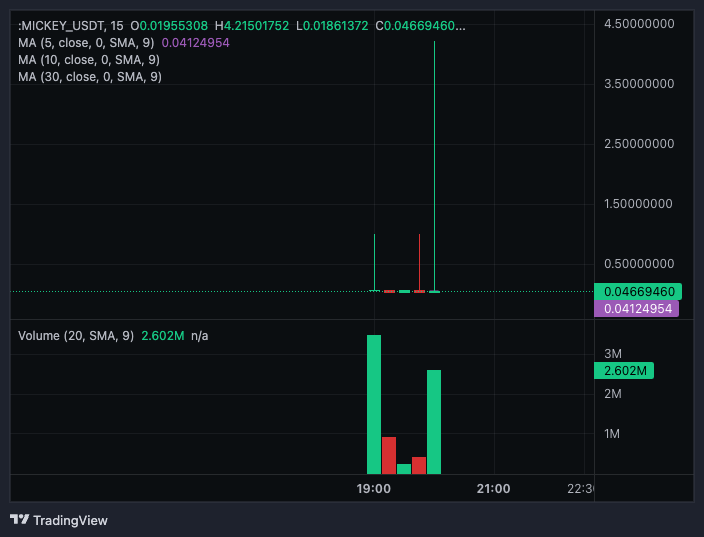Click the 1.50000000 price axis label
The height and width of the screenshot is (537, 704).
pos(638,204)
